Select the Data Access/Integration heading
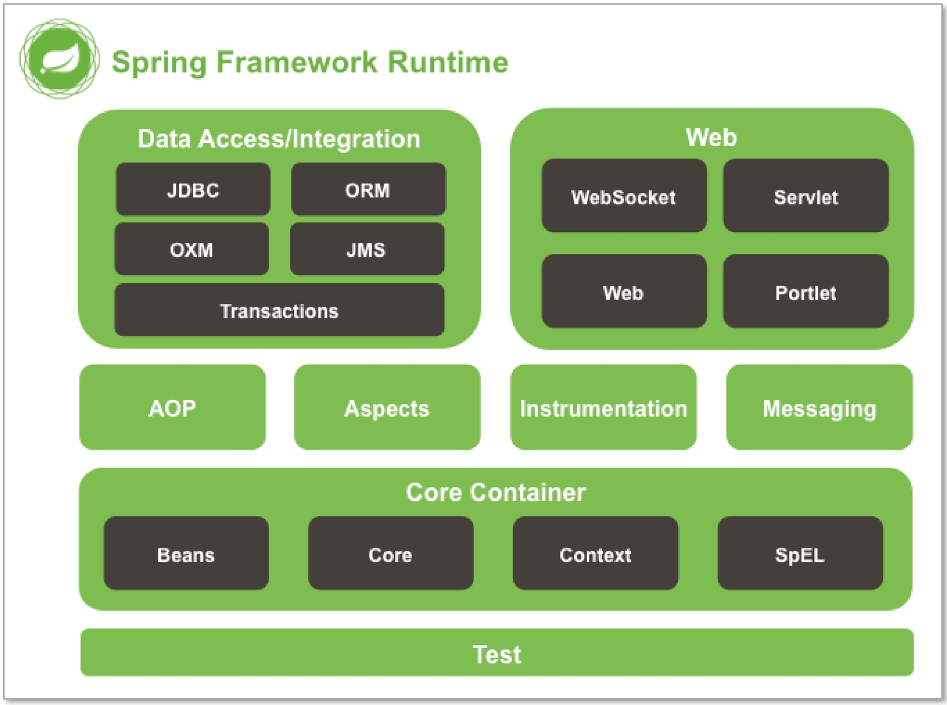The height and width of the screenshot is (705, 947). 279,139
